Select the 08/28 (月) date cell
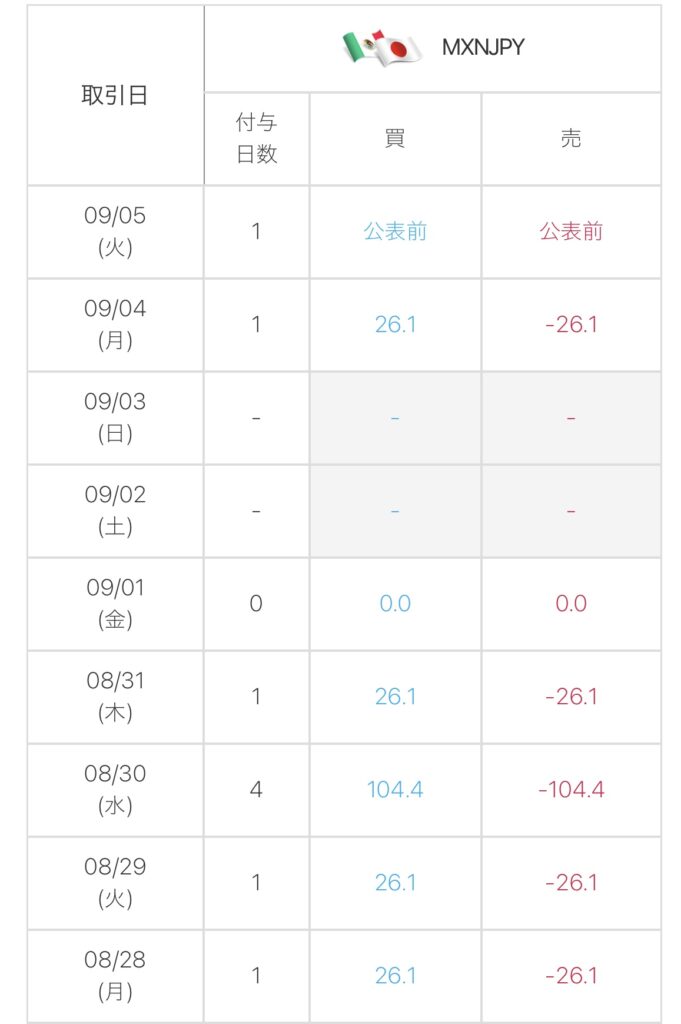Viewport: 681px width, 1024px height. [115, 976]
